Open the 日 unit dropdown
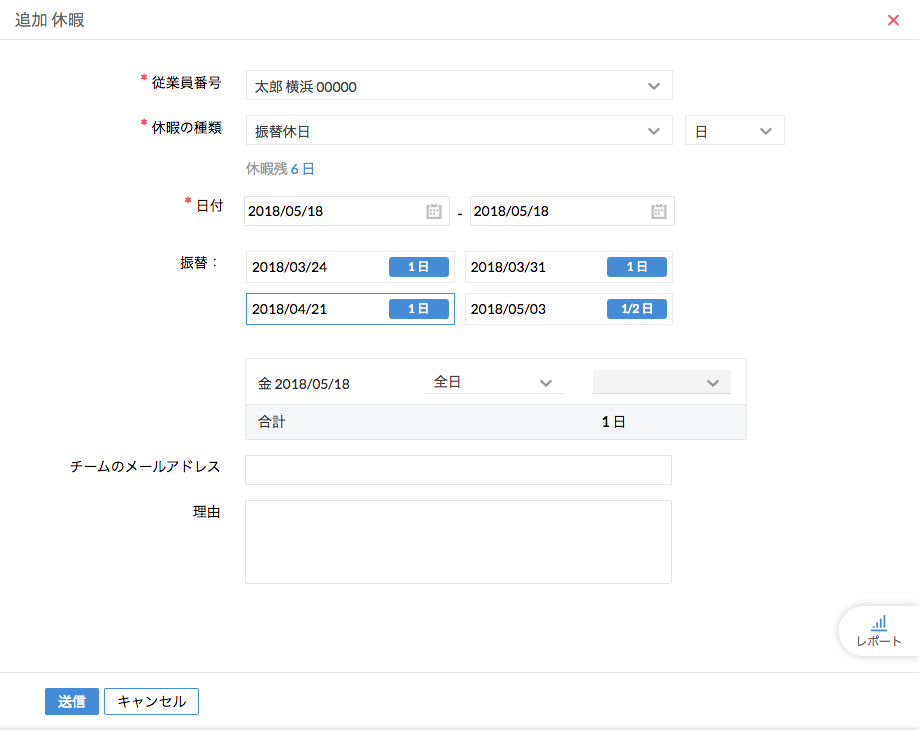Image resolution: width=919 pixels, height=730 pixels. pos(734,131)
